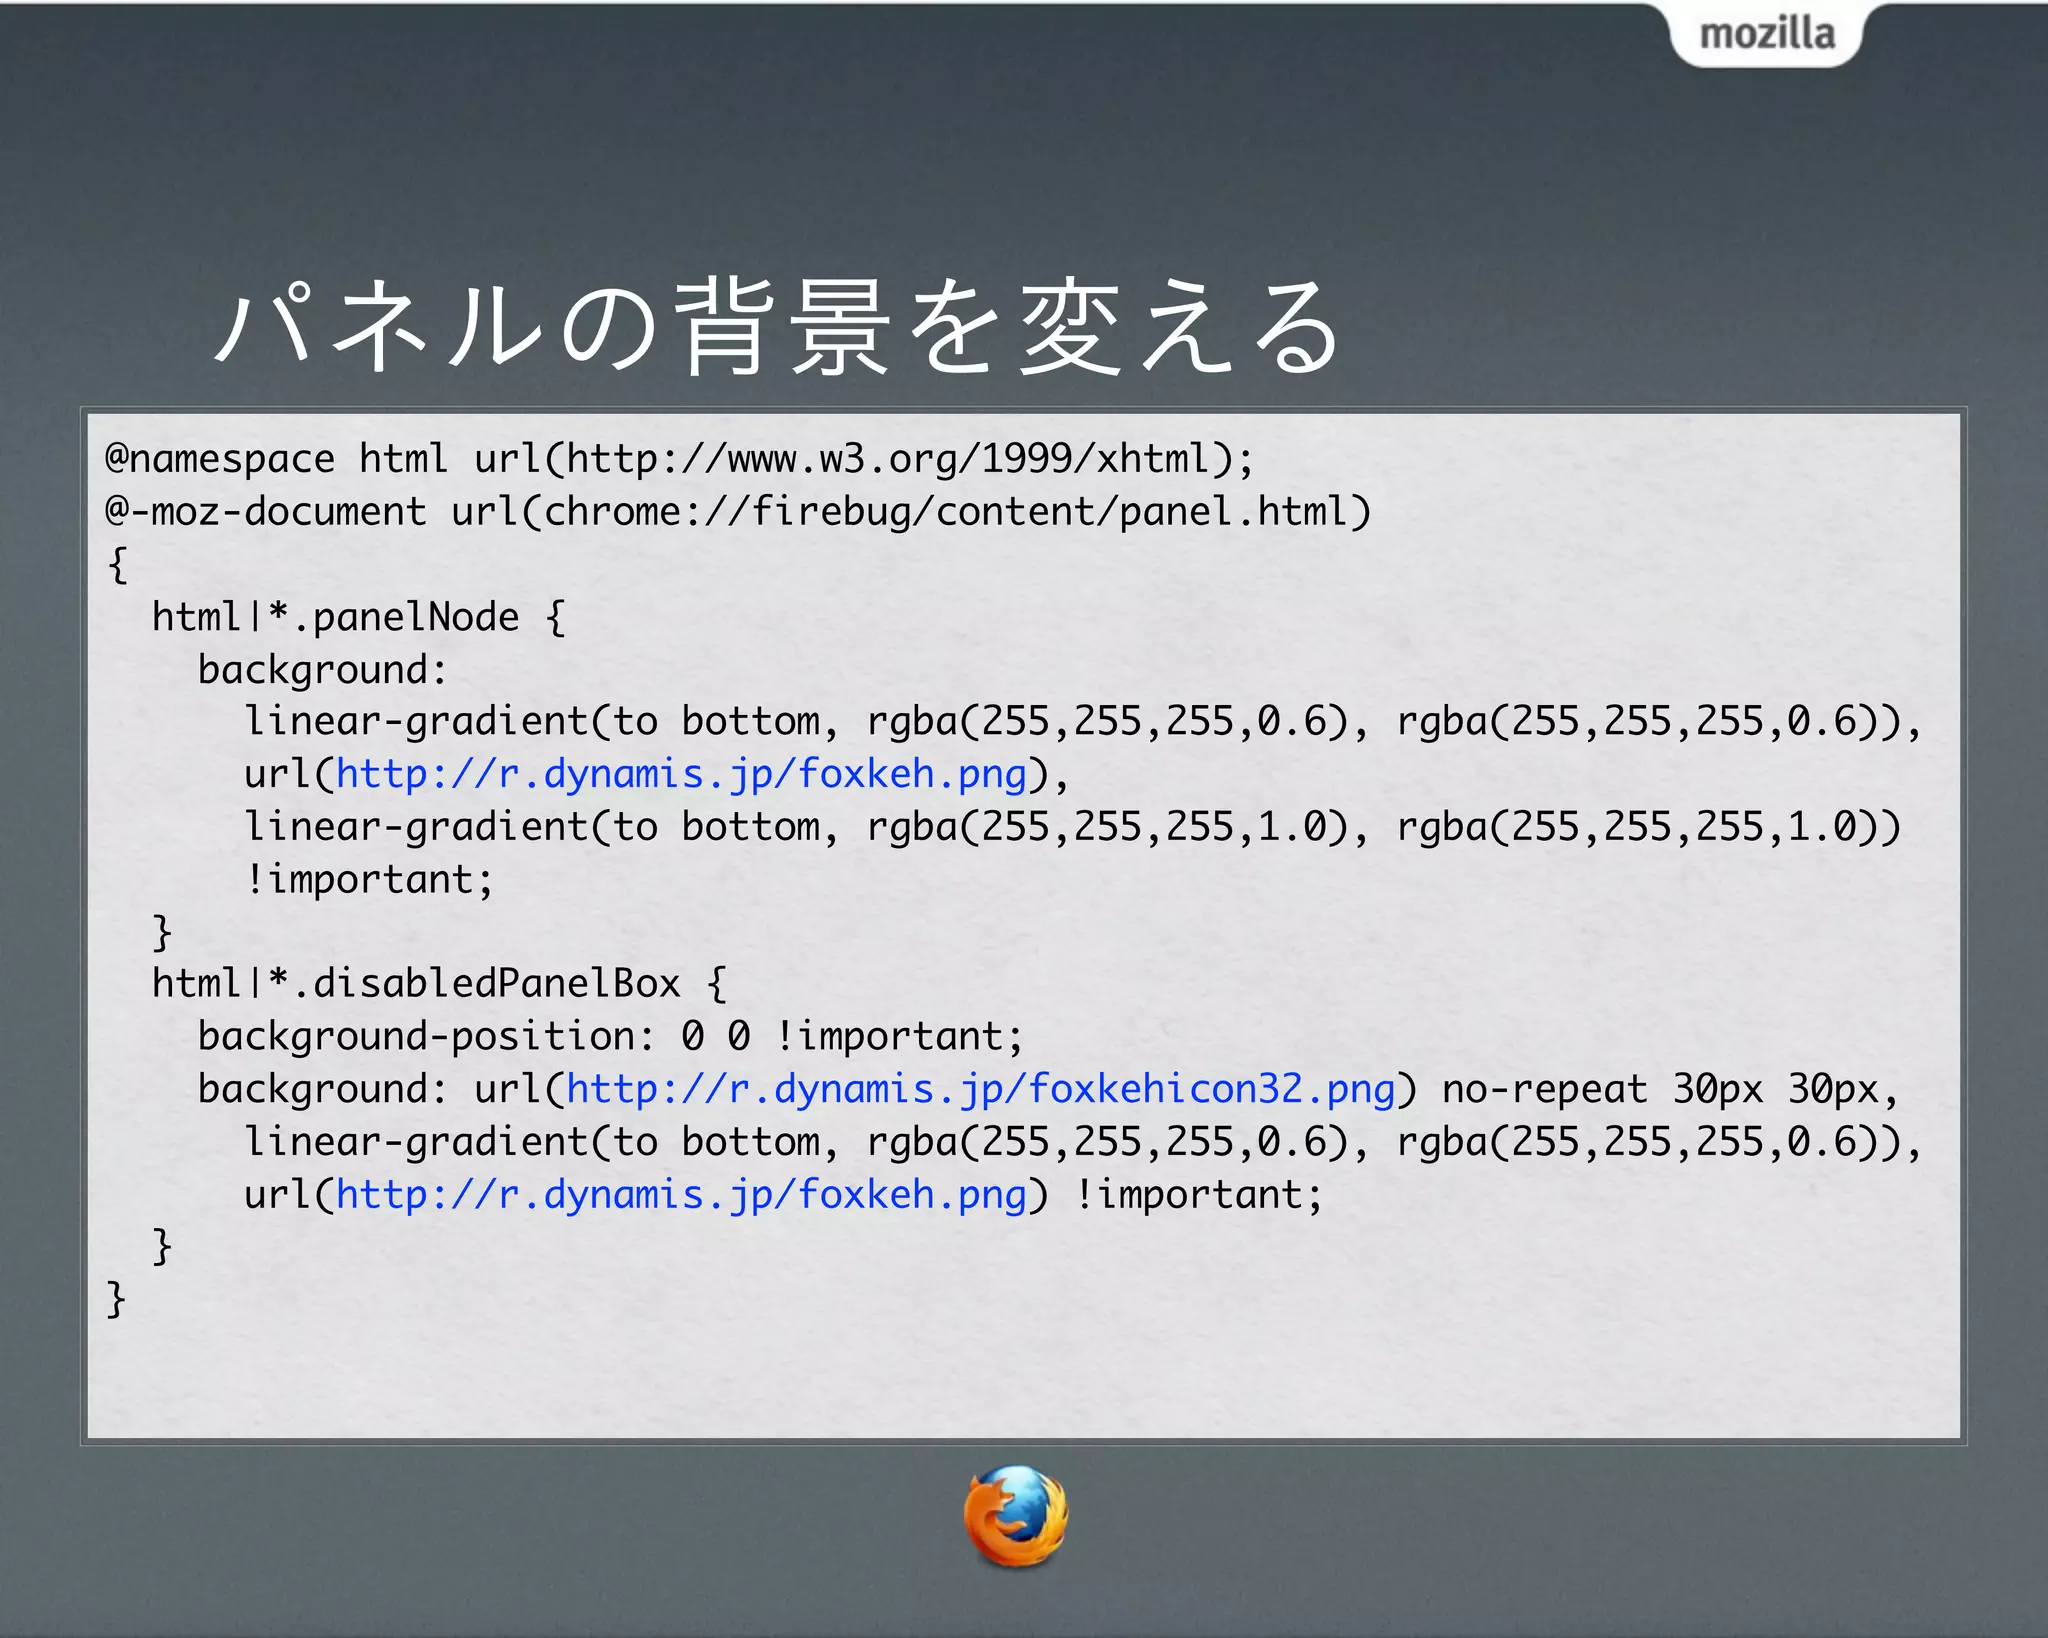Image resolution: width=2048 pixels, height=1638 pixels.
Task: Click the final closing brace of the code
Action: pos(116,1300)
